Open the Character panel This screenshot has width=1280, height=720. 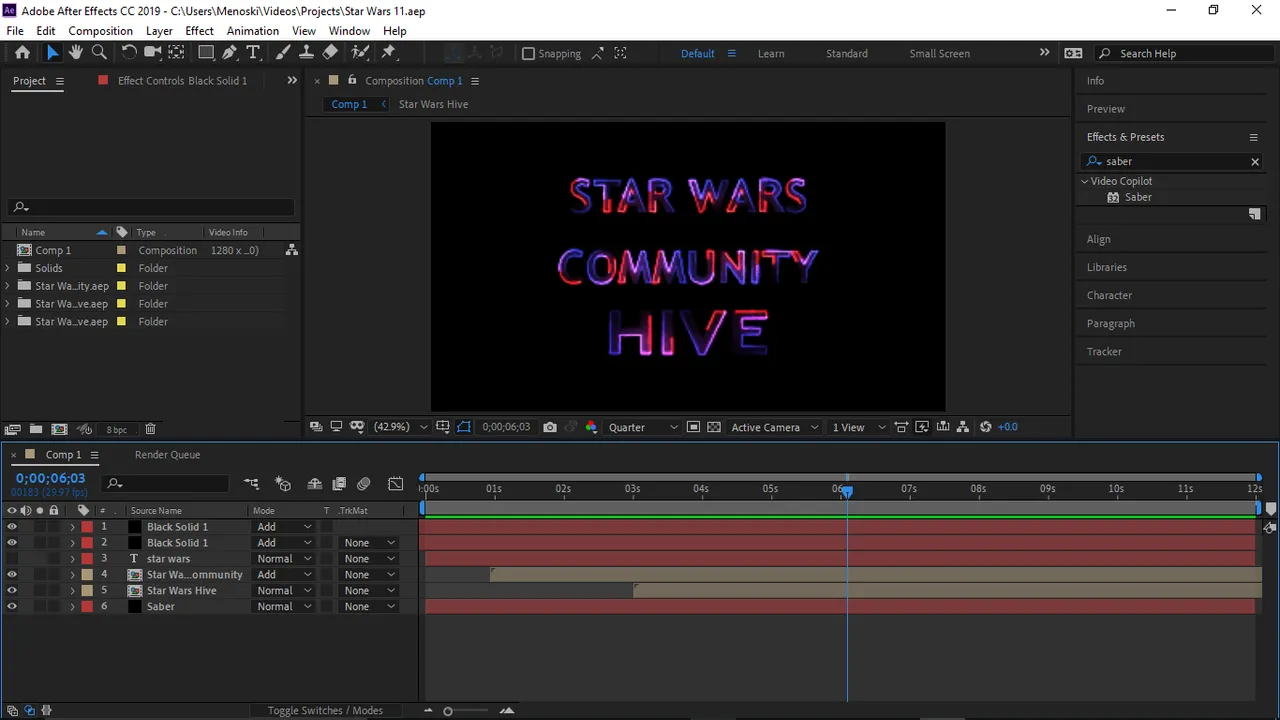1109,296
